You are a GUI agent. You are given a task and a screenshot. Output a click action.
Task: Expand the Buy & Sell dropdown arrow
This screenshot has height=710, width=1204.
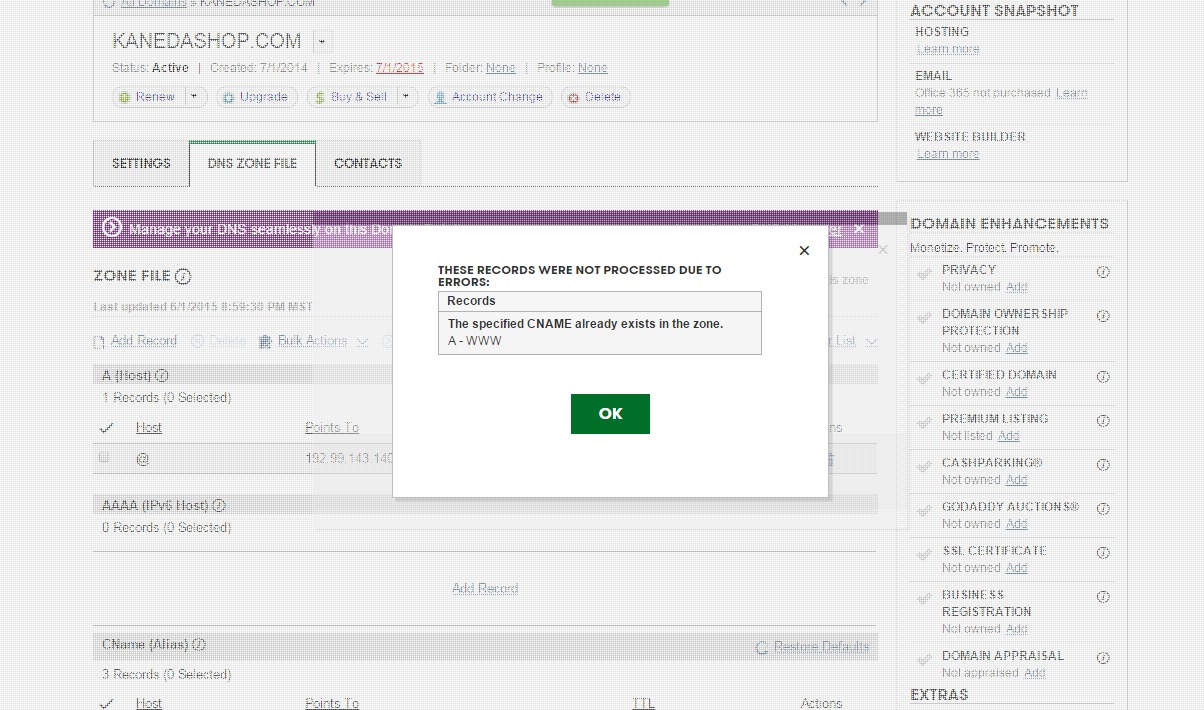406,97
